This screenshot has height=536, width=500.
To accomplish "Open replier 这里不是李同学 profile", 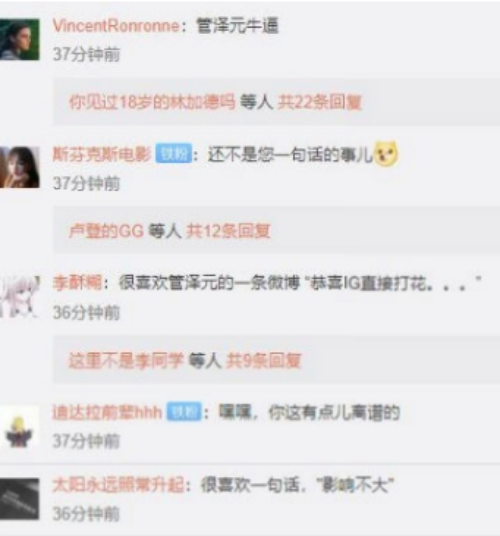I will (x=126, y=360).
